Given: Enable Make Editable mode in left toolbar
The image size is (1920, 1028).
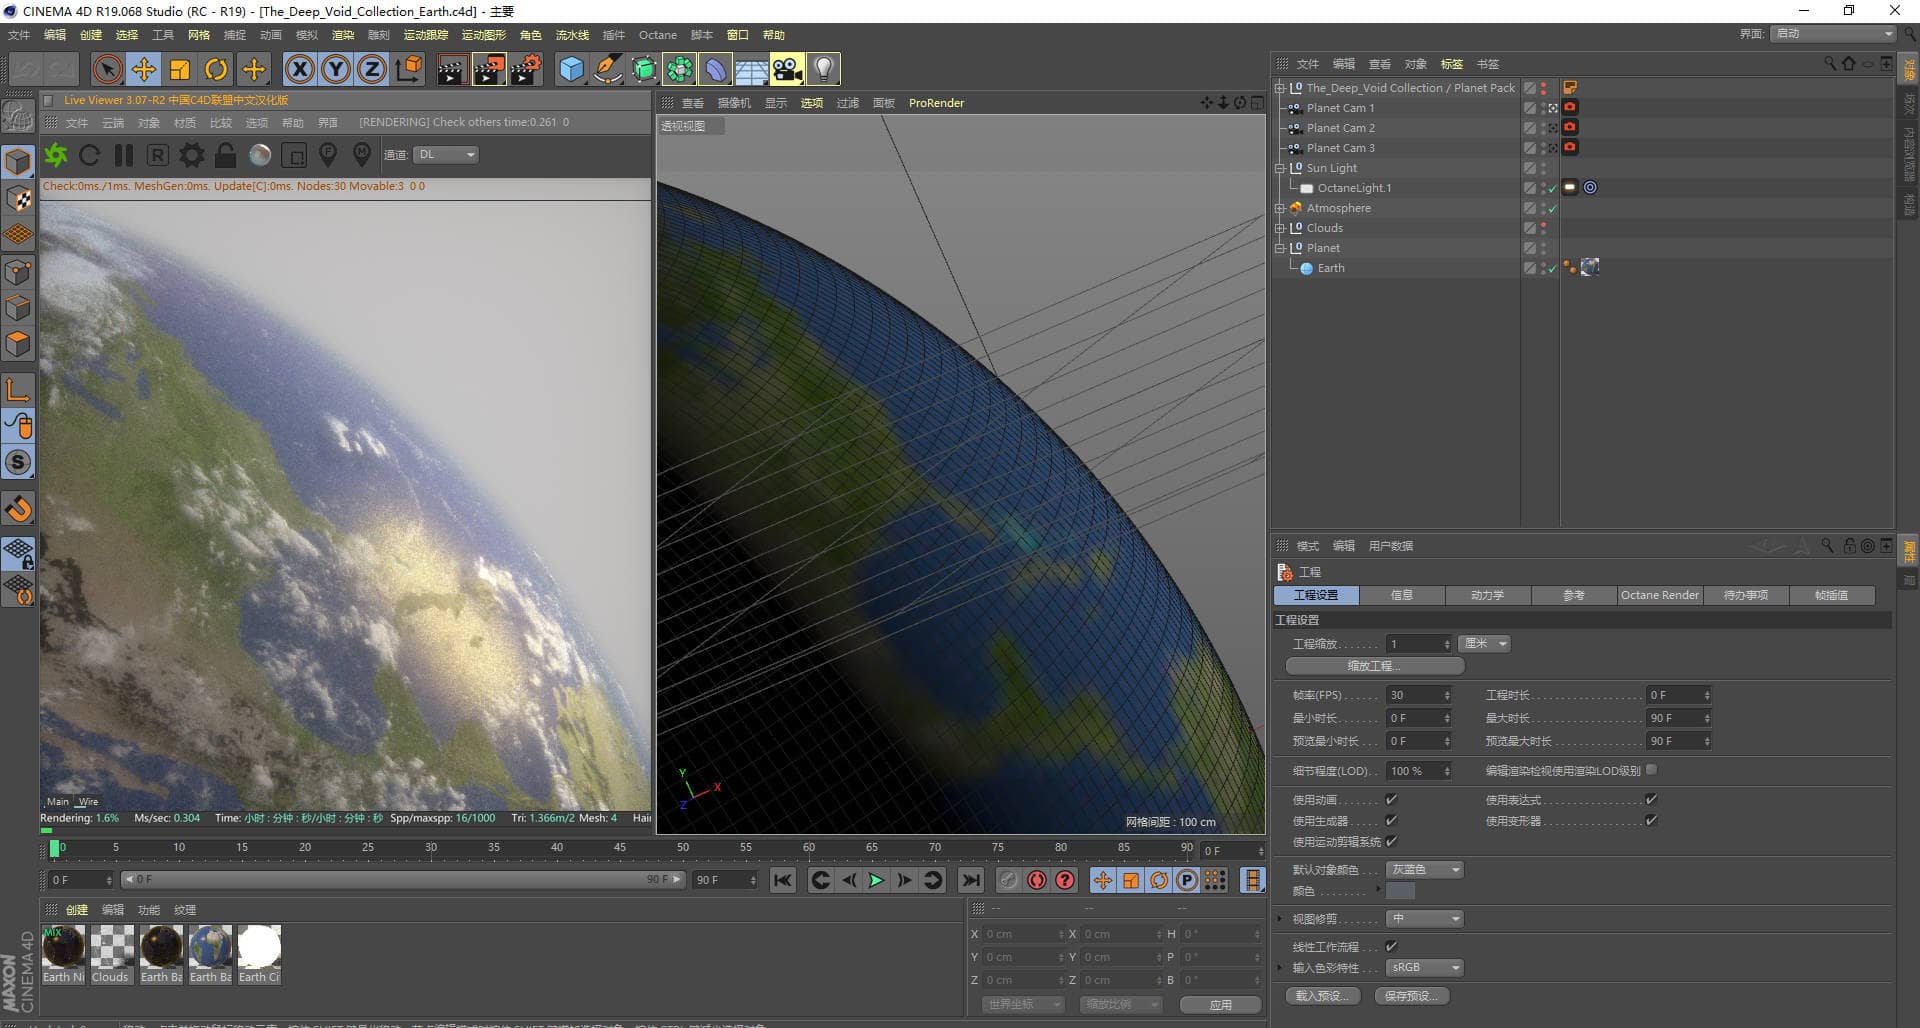Looking at the screenshot, I should tap(18, 117).
